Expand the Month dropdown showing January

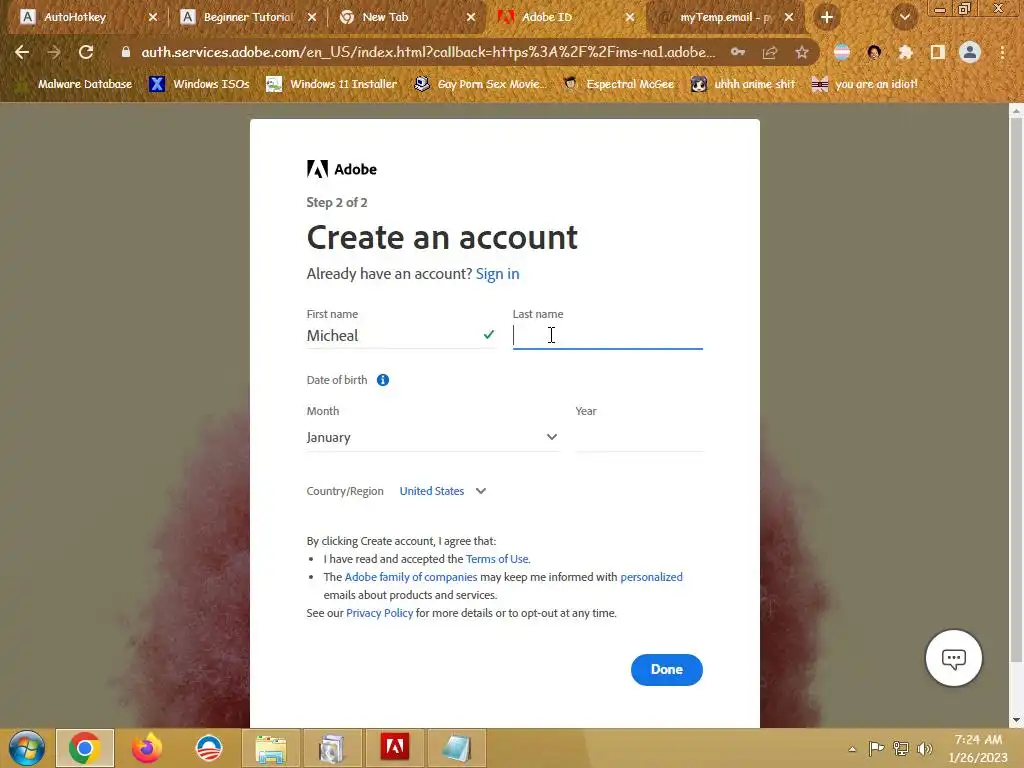pos(432,437)
